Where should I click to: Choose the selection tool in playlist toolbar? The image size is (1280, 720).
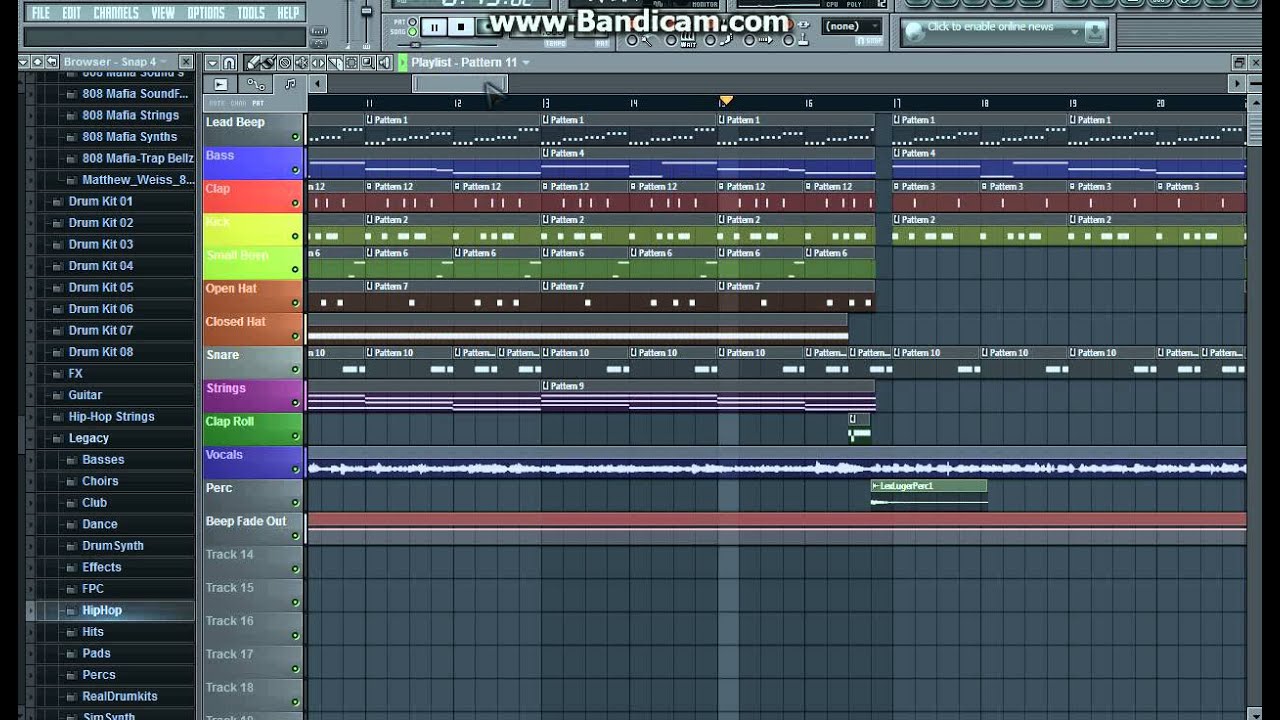(351, 63)
